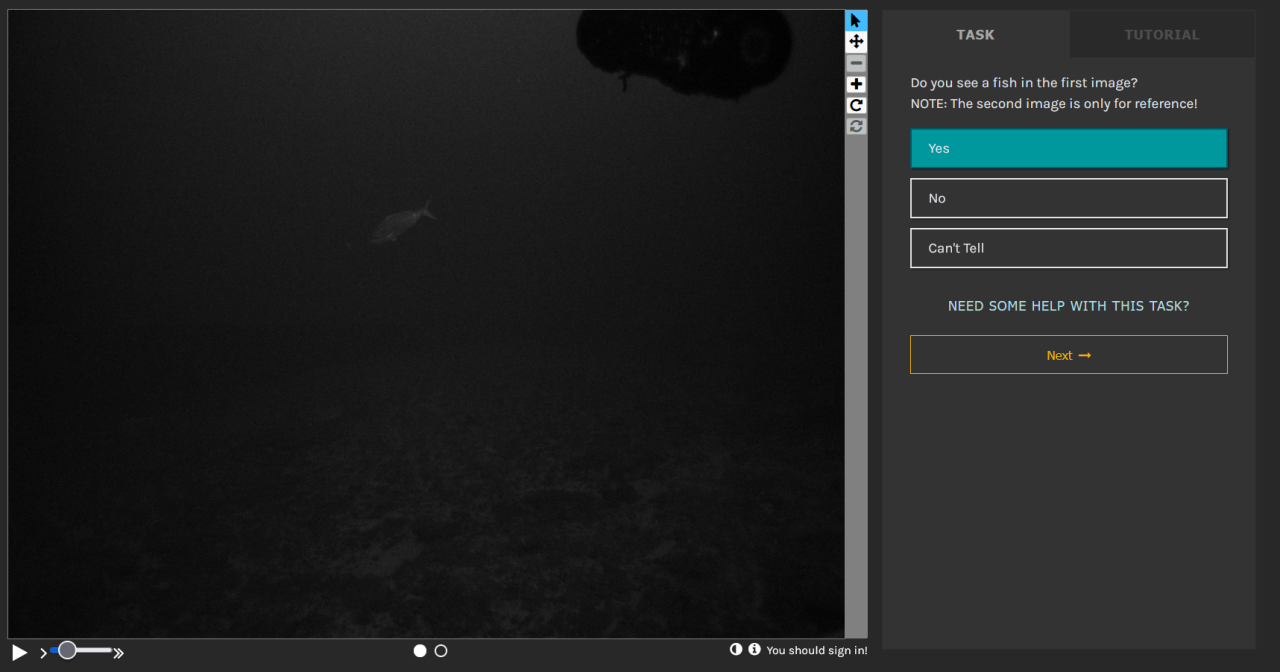Open 'Need some help with this task?'
The width and height of the screenshot is (1280, 672).
(1068, 306)
